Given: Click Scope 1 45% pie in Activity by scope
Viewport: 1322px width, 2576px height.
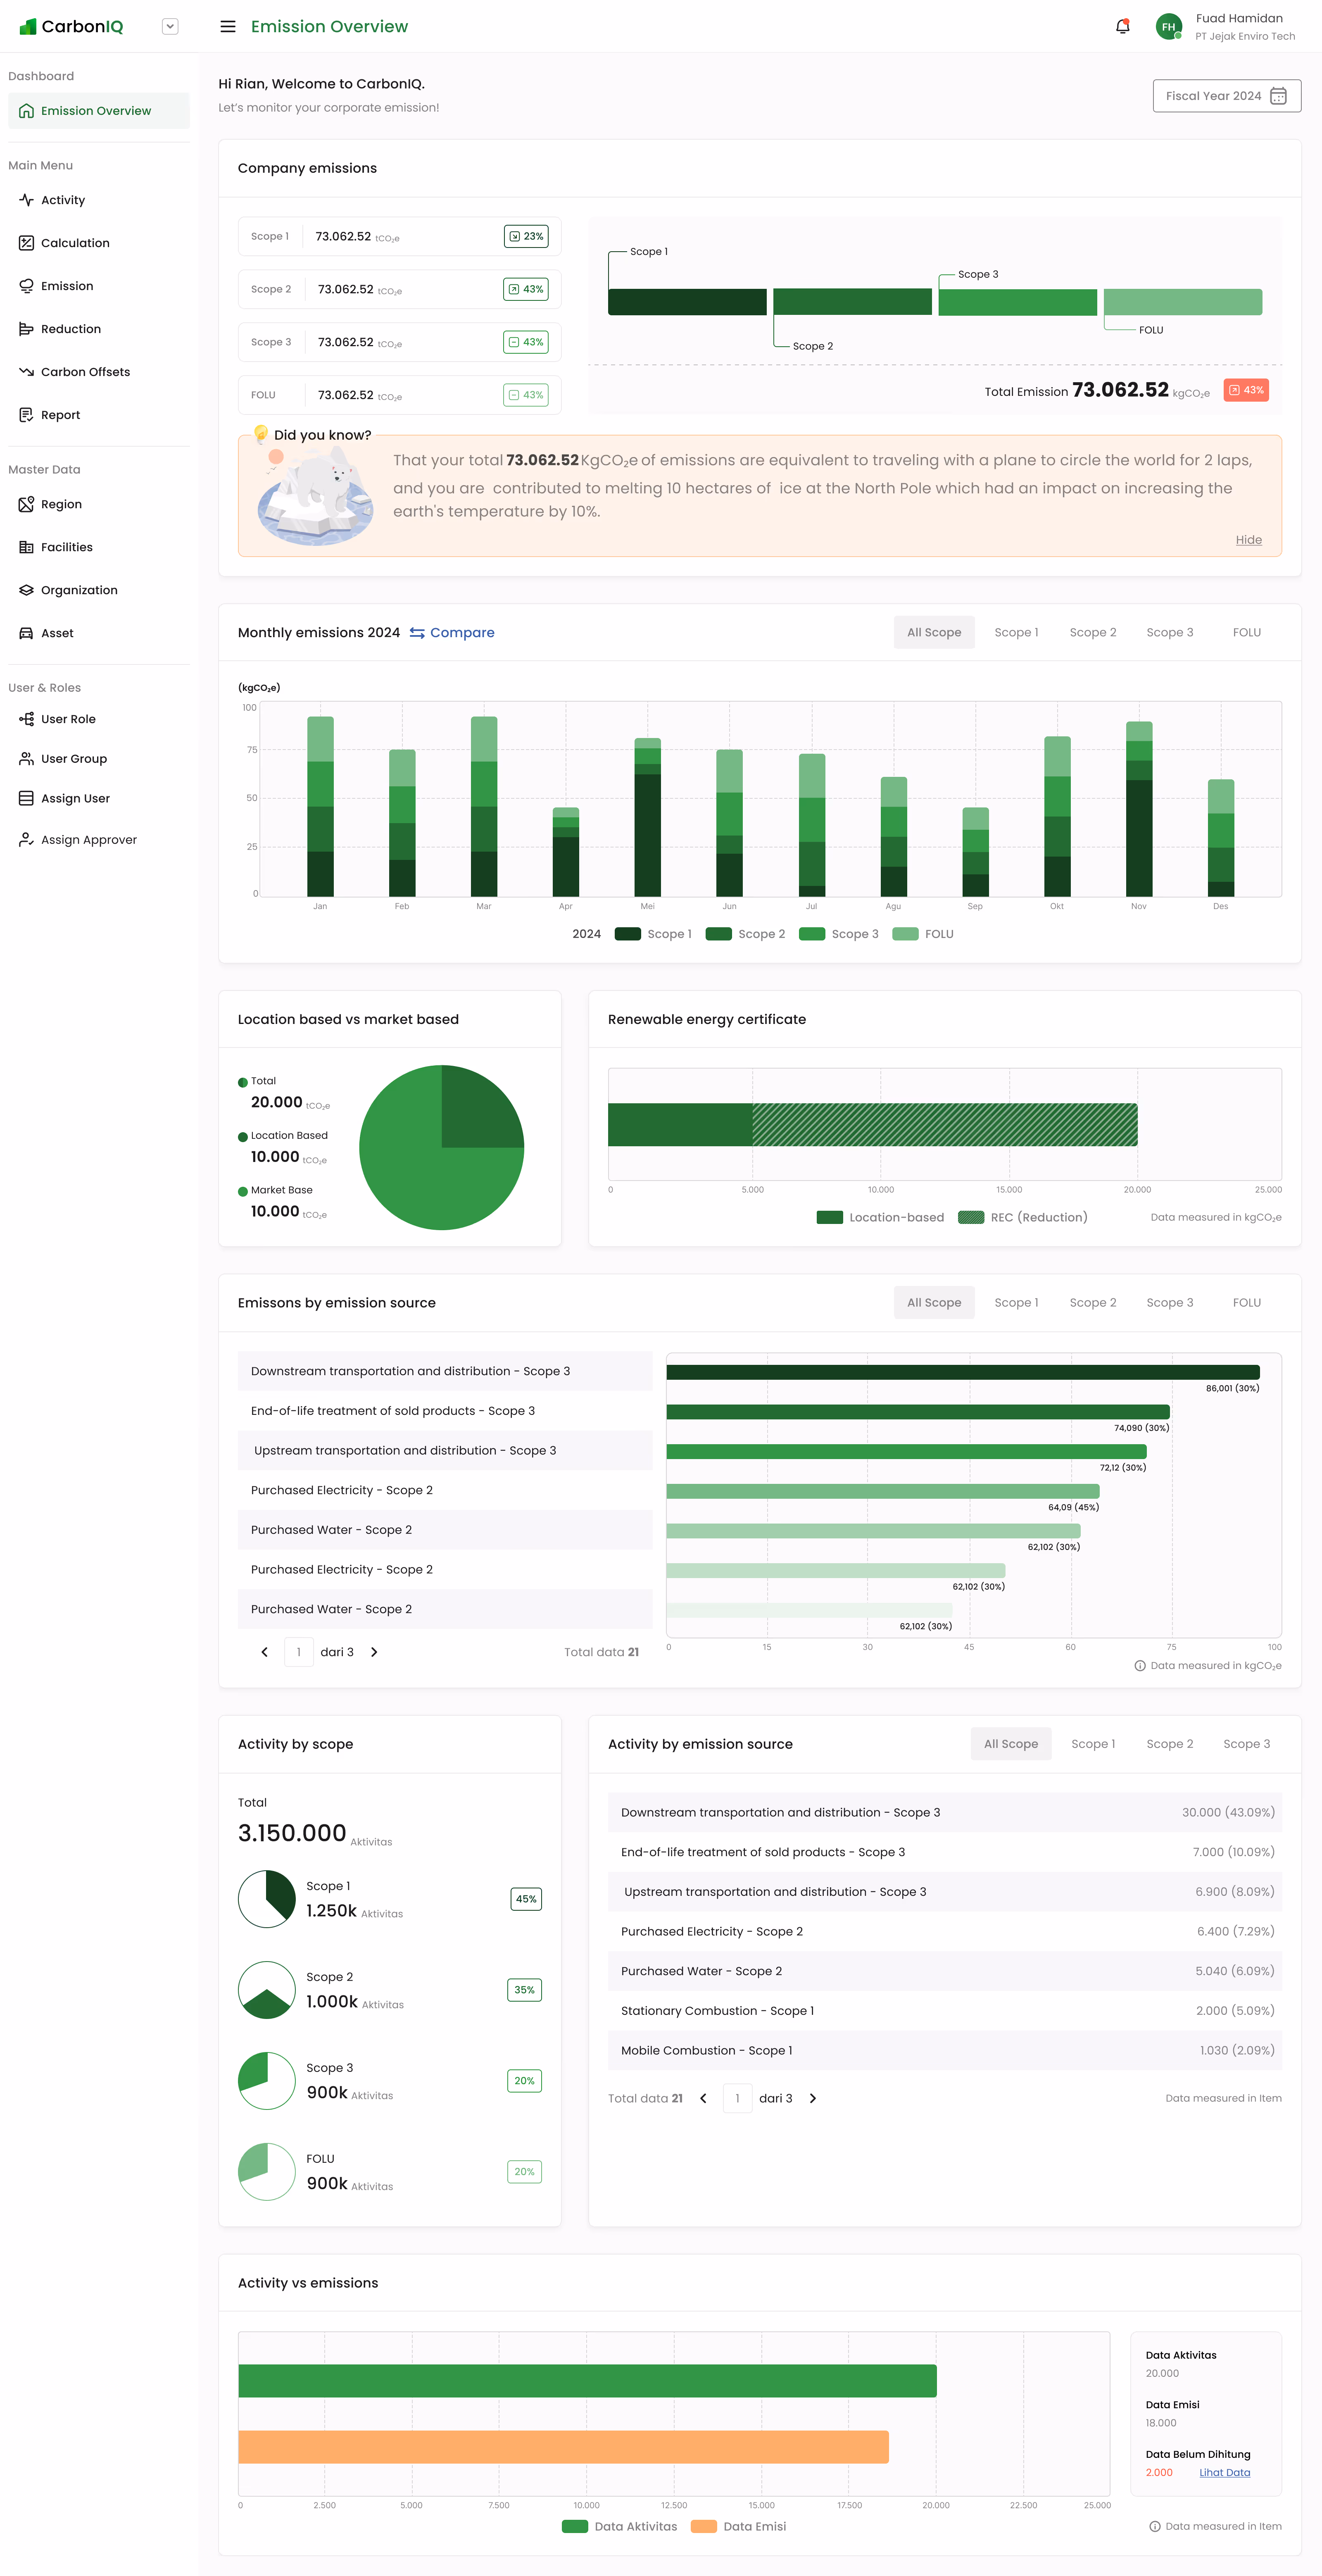Looking at the screenshot, I should click(266, 1899).
